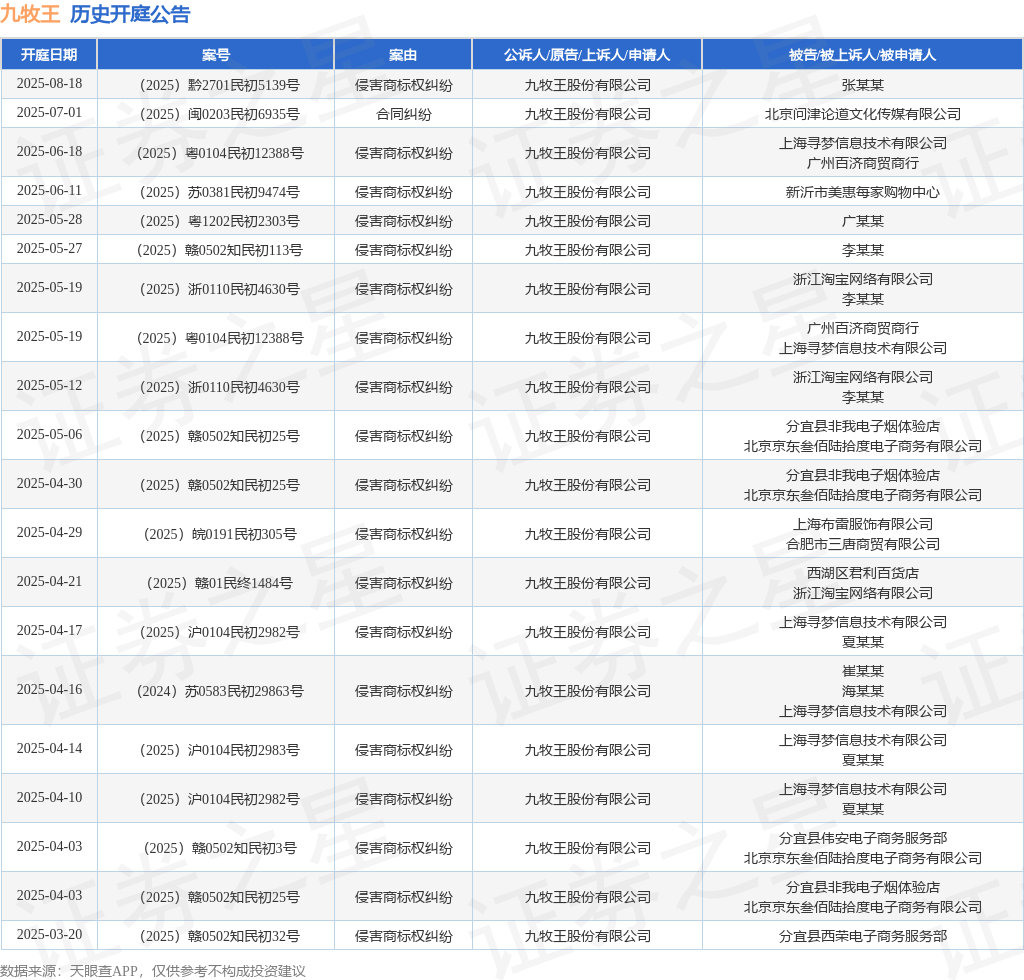Click 九牧王股份有限公司 in the 2025-04-16 row
This screenshot has height=980, width=1024.
coord(588,691)
